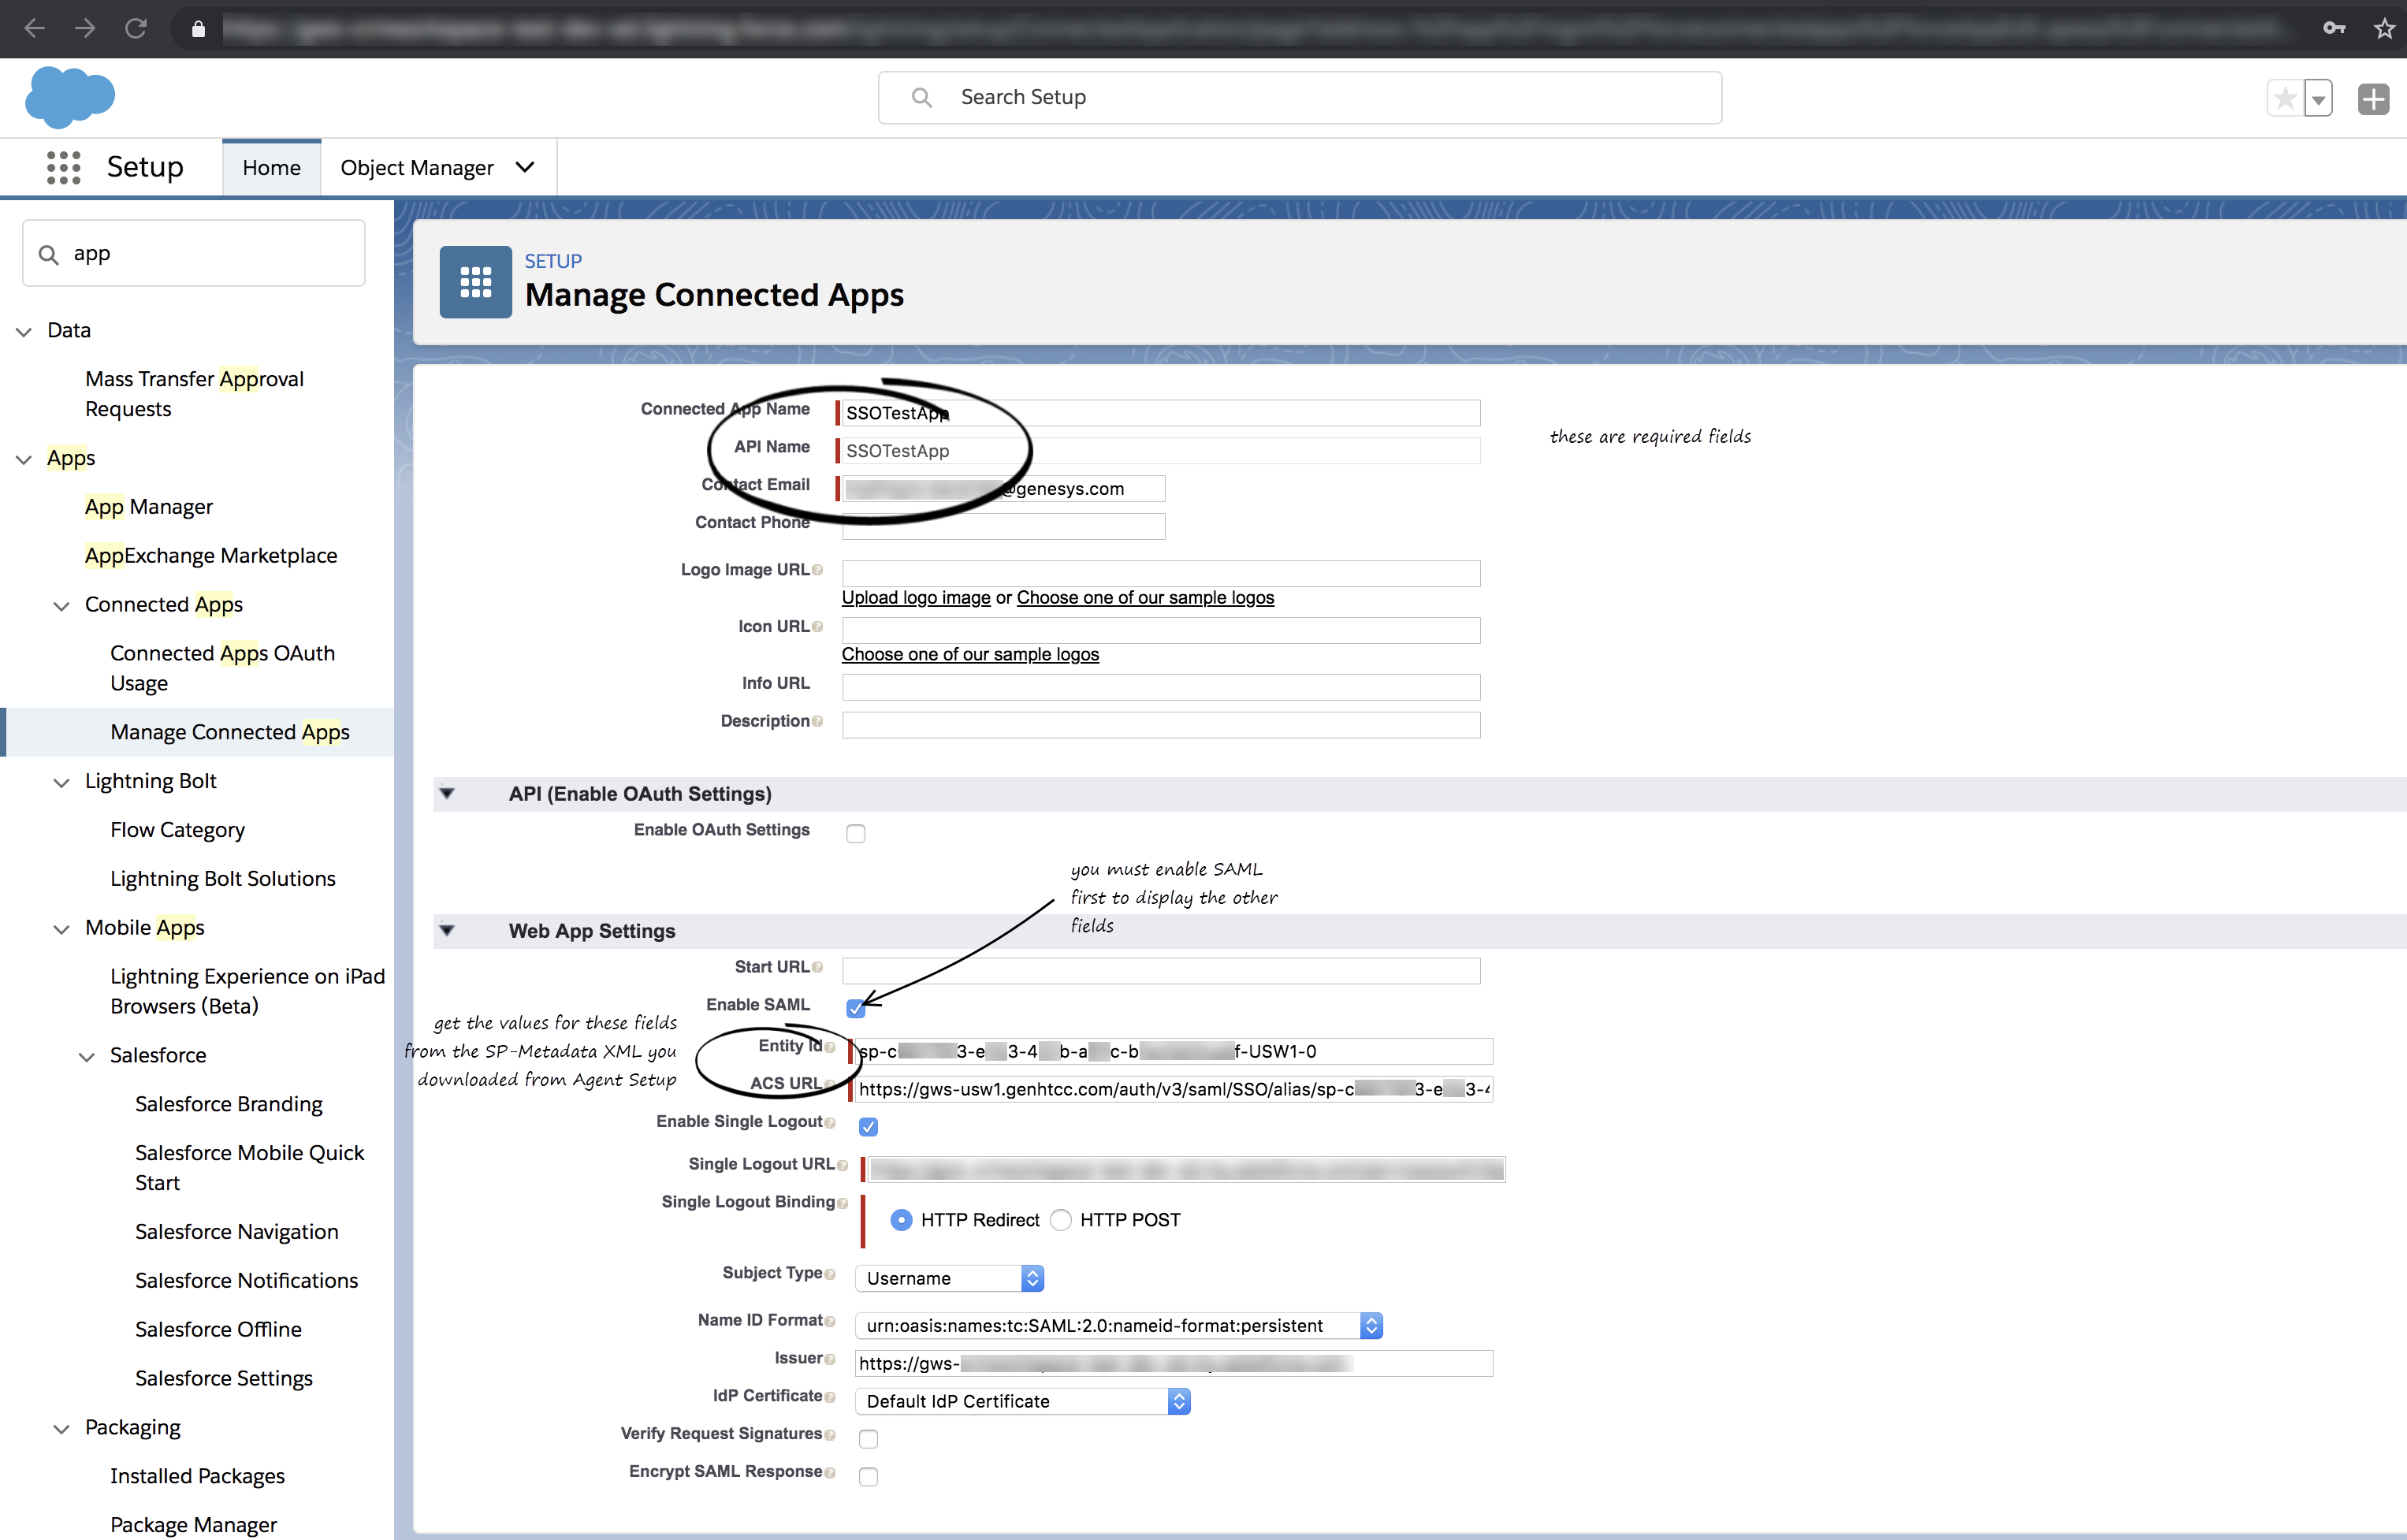This screenshot has width=2407, height=1540.
Task: Switch to the Object Manager tab
Action: click(x=417, y=168)
